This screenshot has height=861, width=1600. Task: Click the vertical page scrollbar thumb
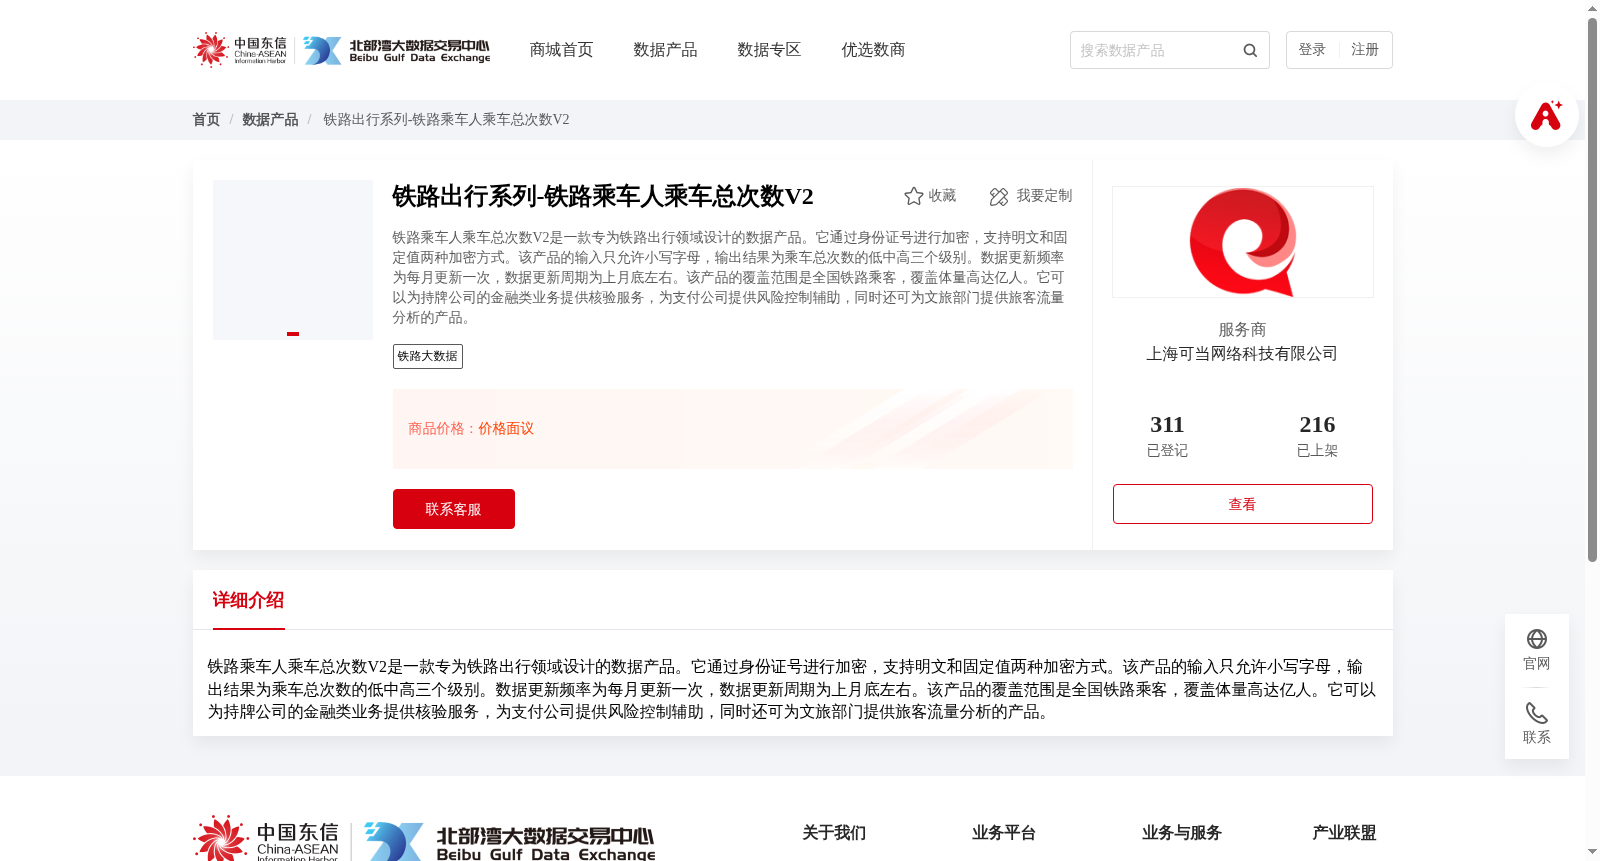[x=1592, y=290]
